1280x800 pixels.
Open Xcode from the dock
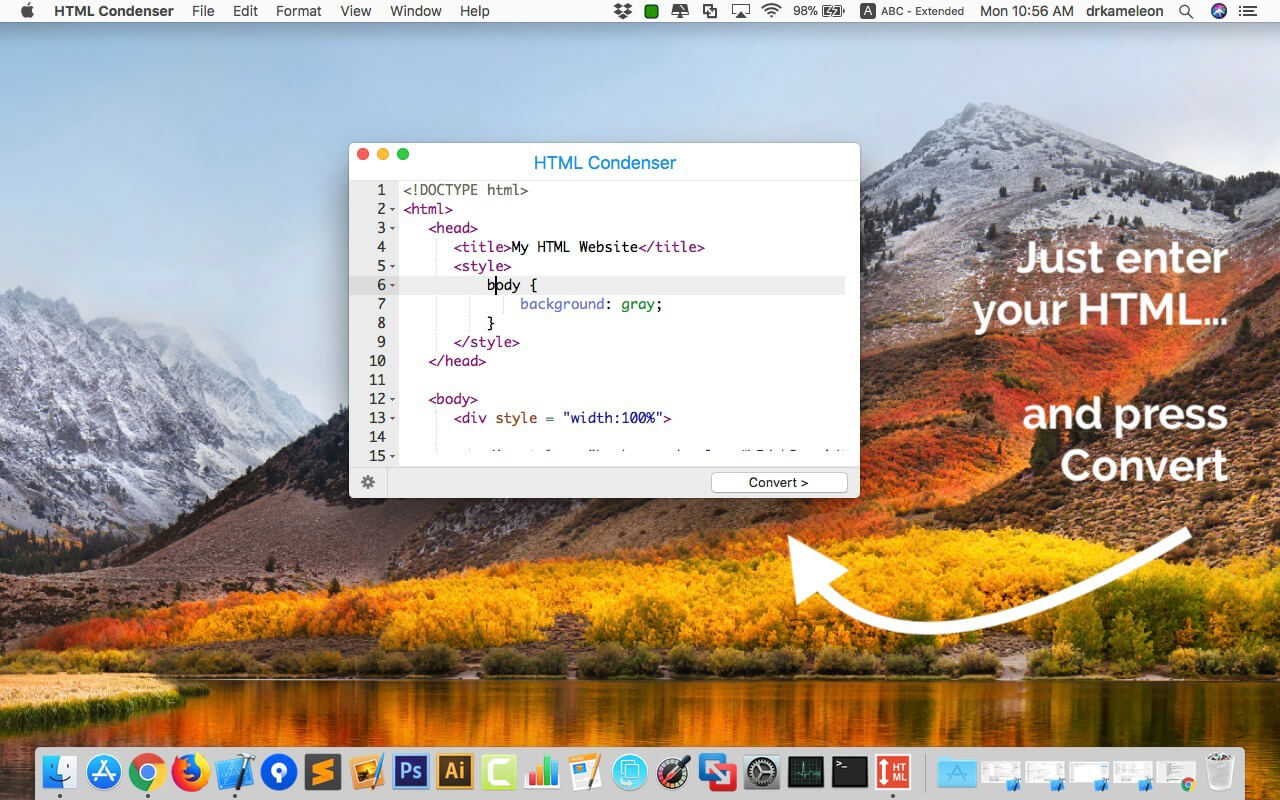[235, 771]
